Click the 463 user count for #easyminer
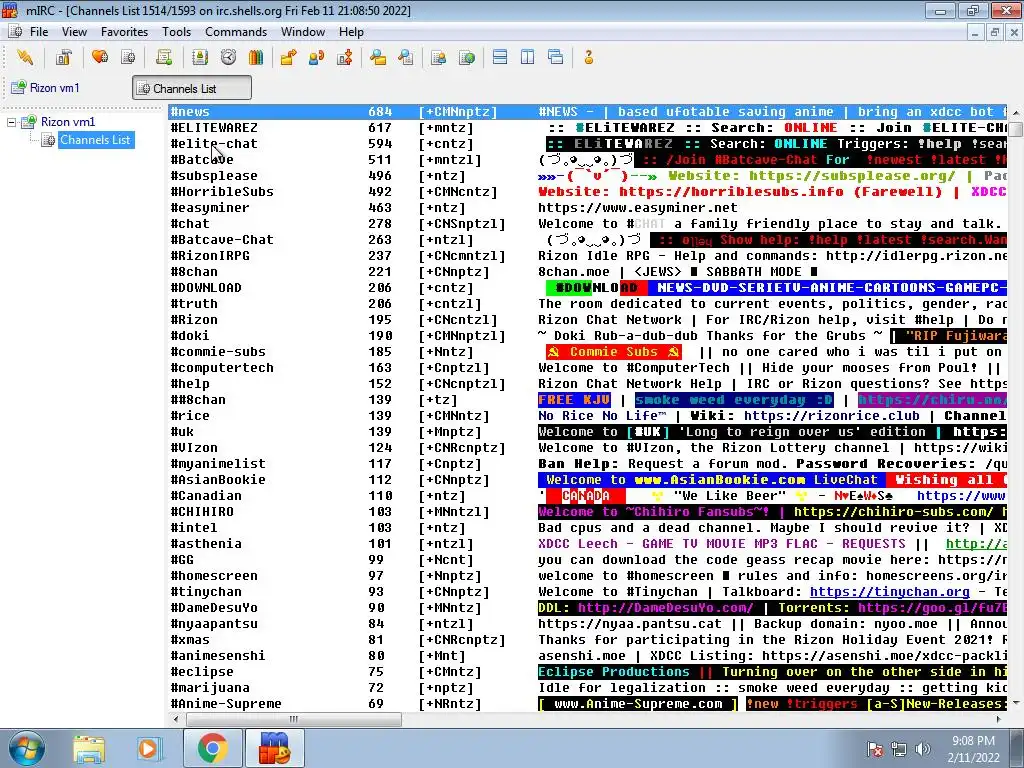The image size is (1024, 768). click(x=380, y=208)
